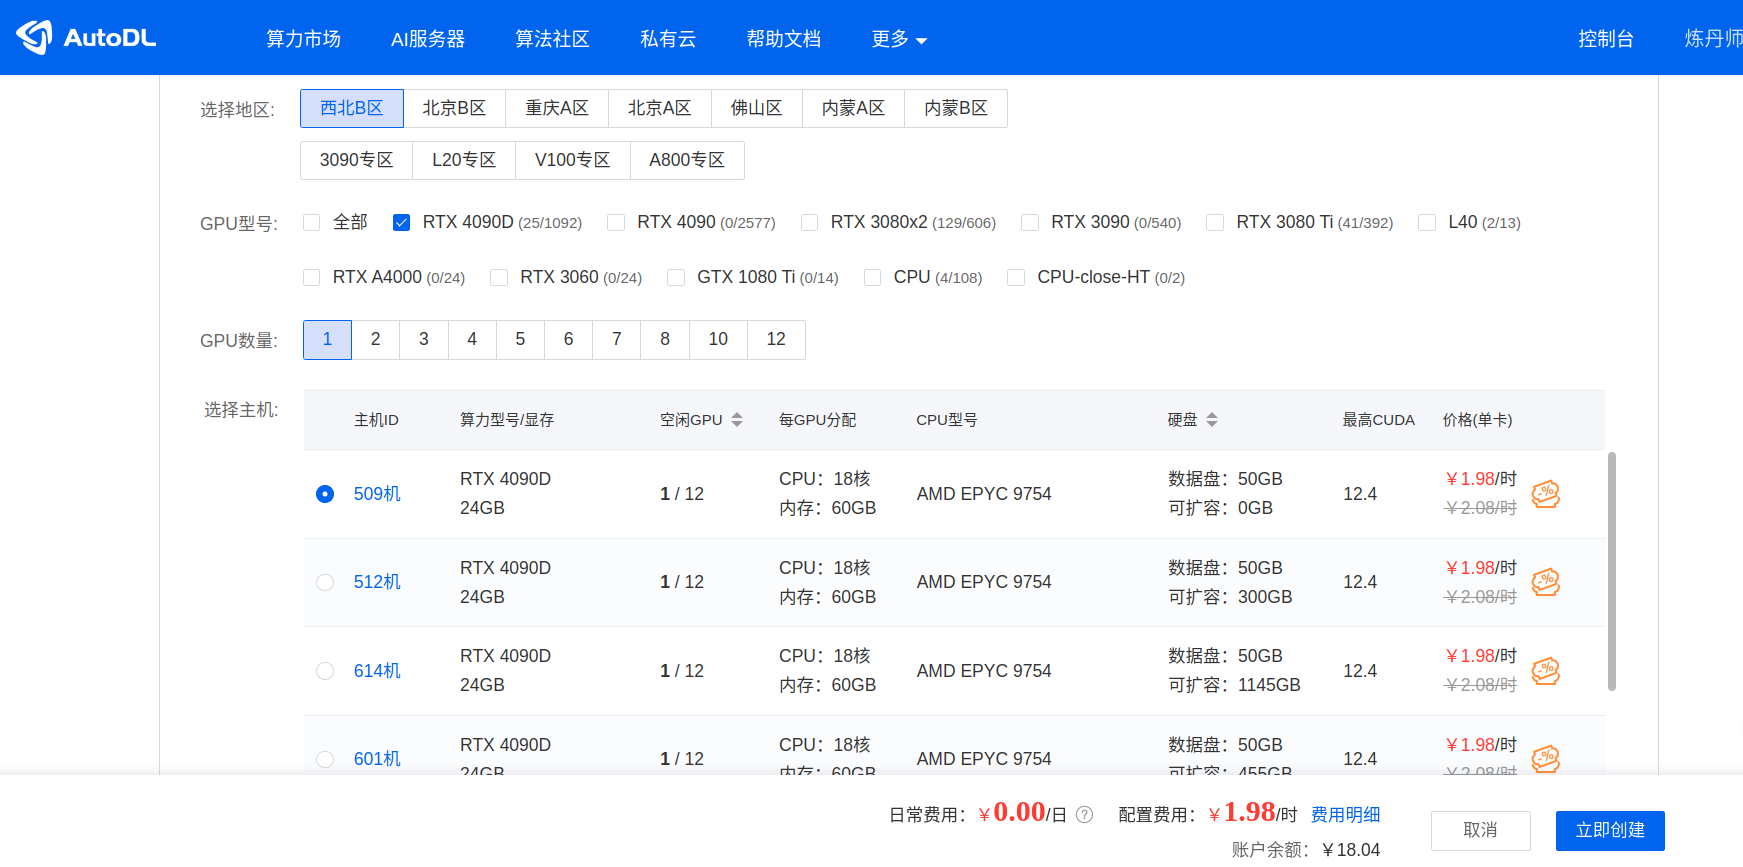The image size is (1743, 867).
Task: Open the 费用明细 link
Action: coord(1345,815)
